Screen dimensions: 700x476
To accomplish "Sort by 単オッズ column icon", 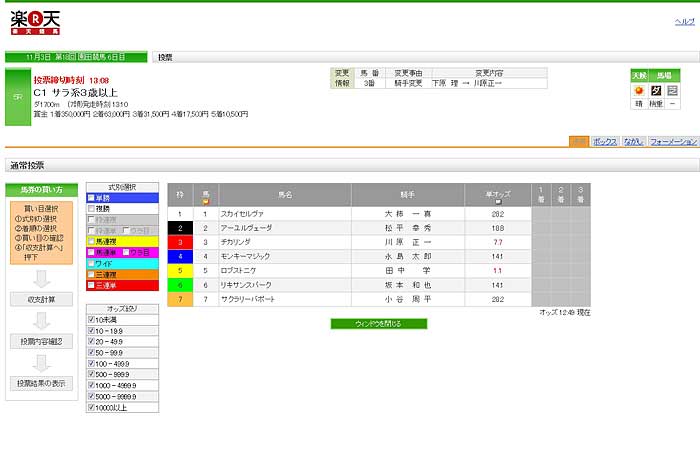I will [x=497, y=200].
